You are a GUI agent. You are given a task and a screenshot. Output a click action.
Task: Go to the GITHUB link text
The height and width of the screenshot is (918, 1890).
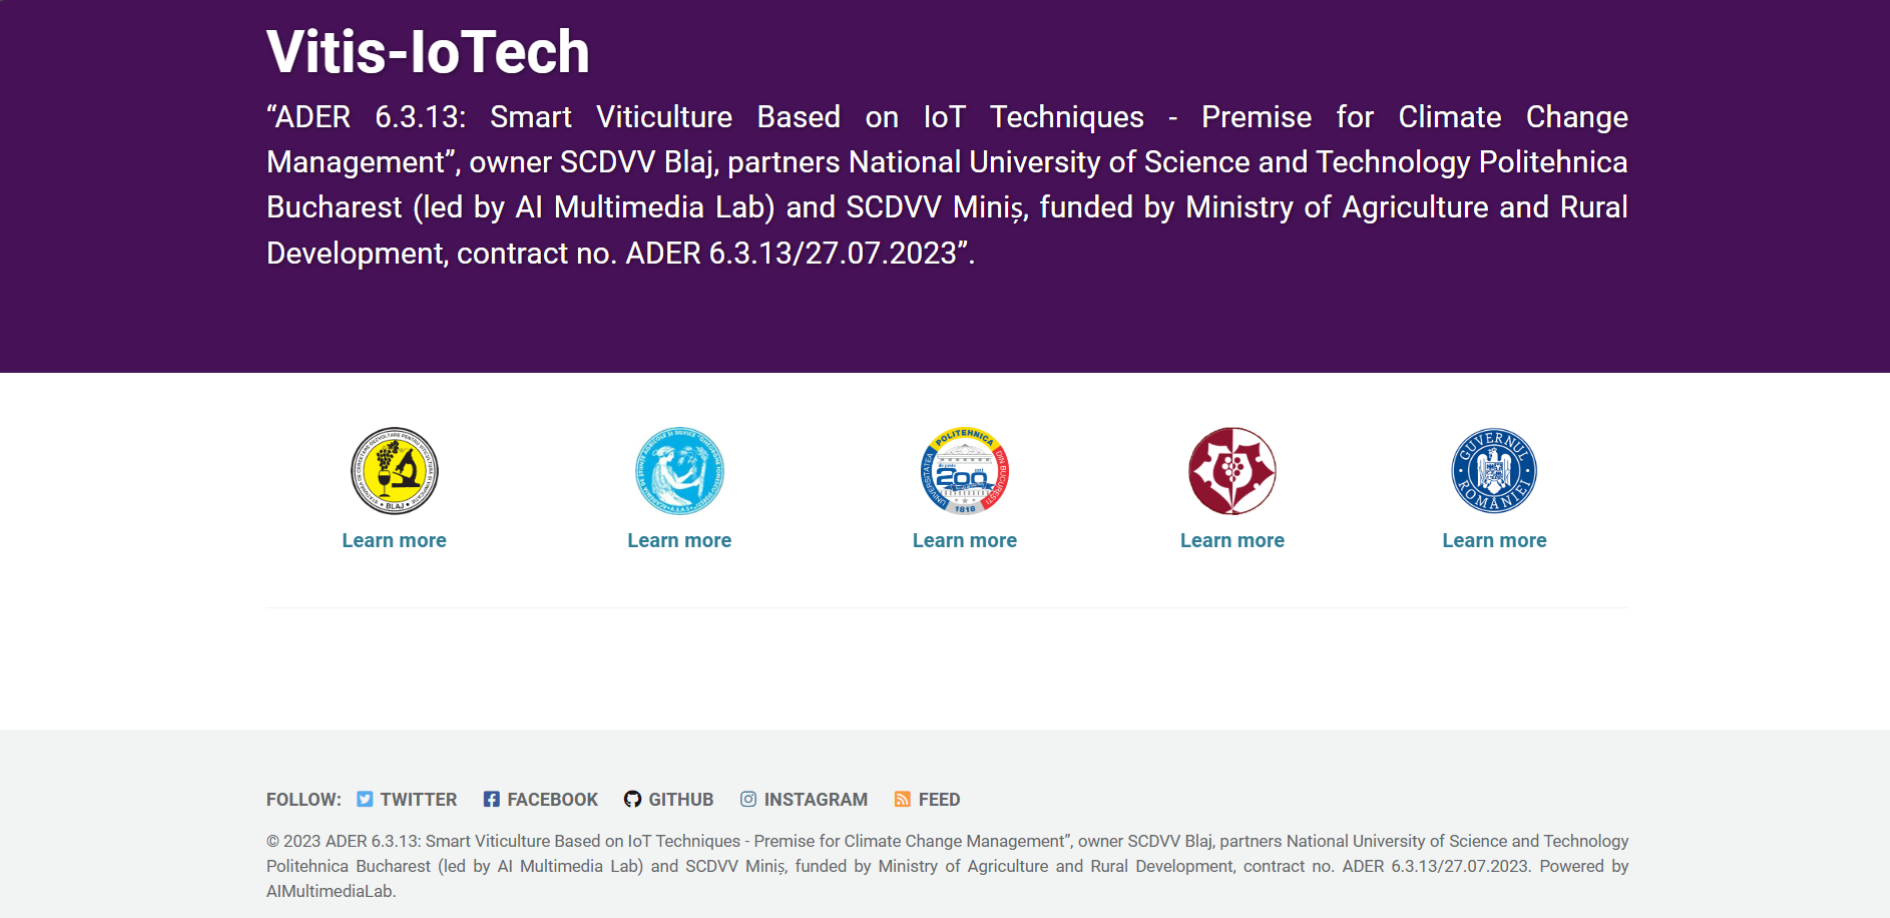tap(681, 799)
